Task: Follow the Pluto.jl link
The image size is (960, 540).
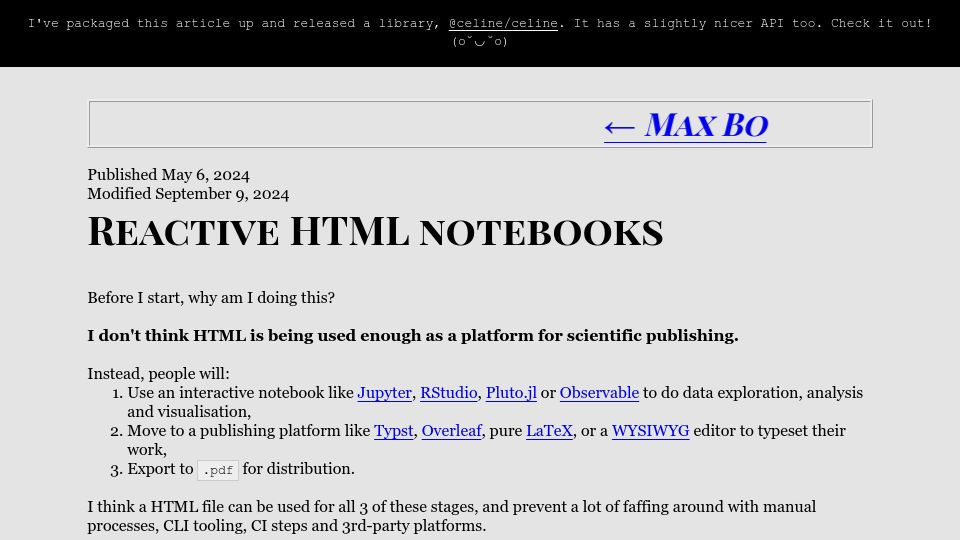Action: [x=511, y=393]
